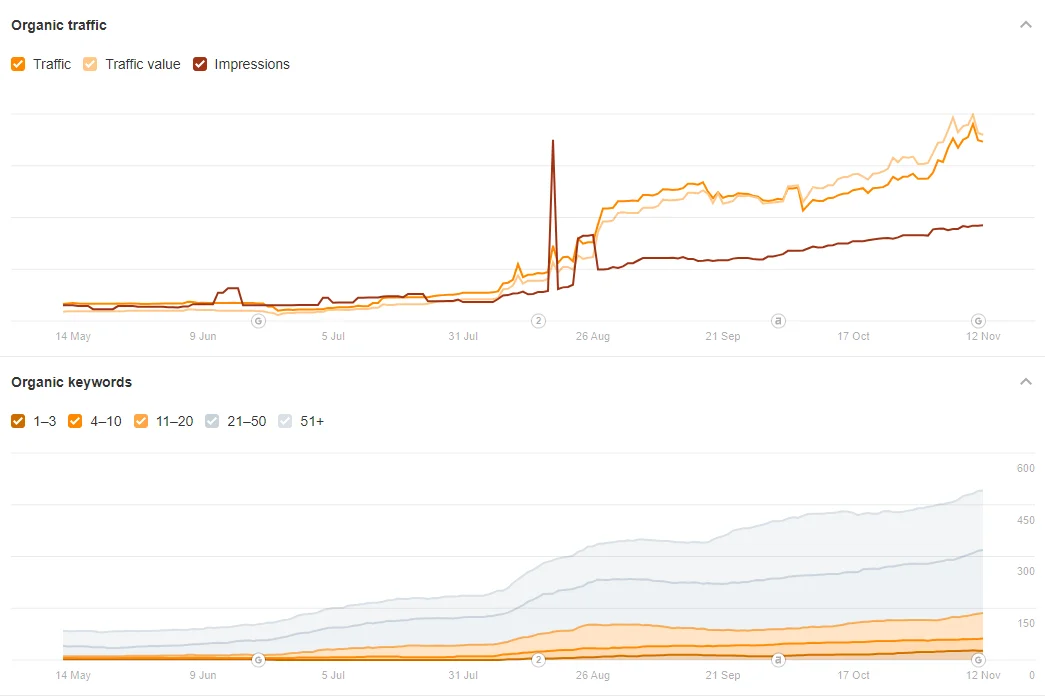This screenshot has width=1045, height=696.
Task: Hide the Impressions series
Action: point(200,64)
